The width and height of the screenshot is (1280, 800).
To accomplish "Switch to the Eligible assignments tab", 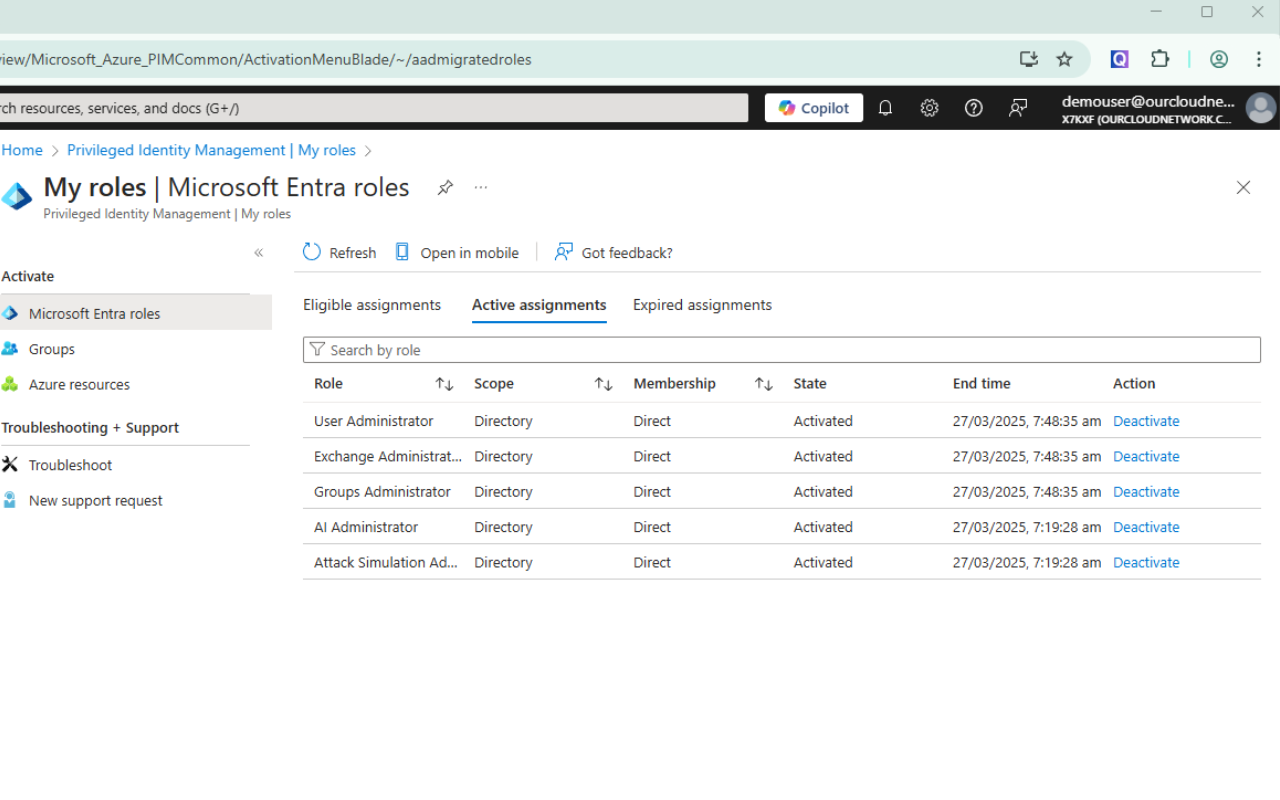I will point(372,305).
